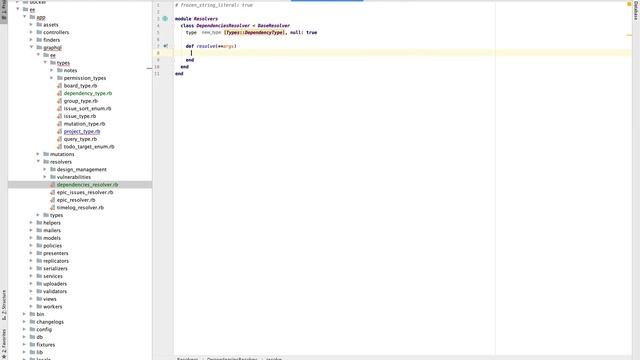Viewport: 640px width, 360px height.
Task: Open the Structure tool window tab
Action: point(4,305)
